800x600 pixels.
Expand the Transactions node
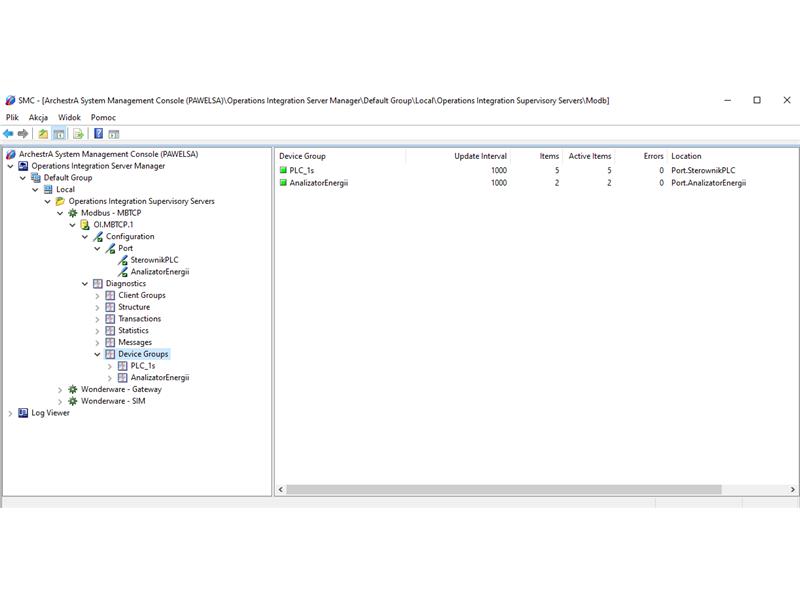pos(97,319)
